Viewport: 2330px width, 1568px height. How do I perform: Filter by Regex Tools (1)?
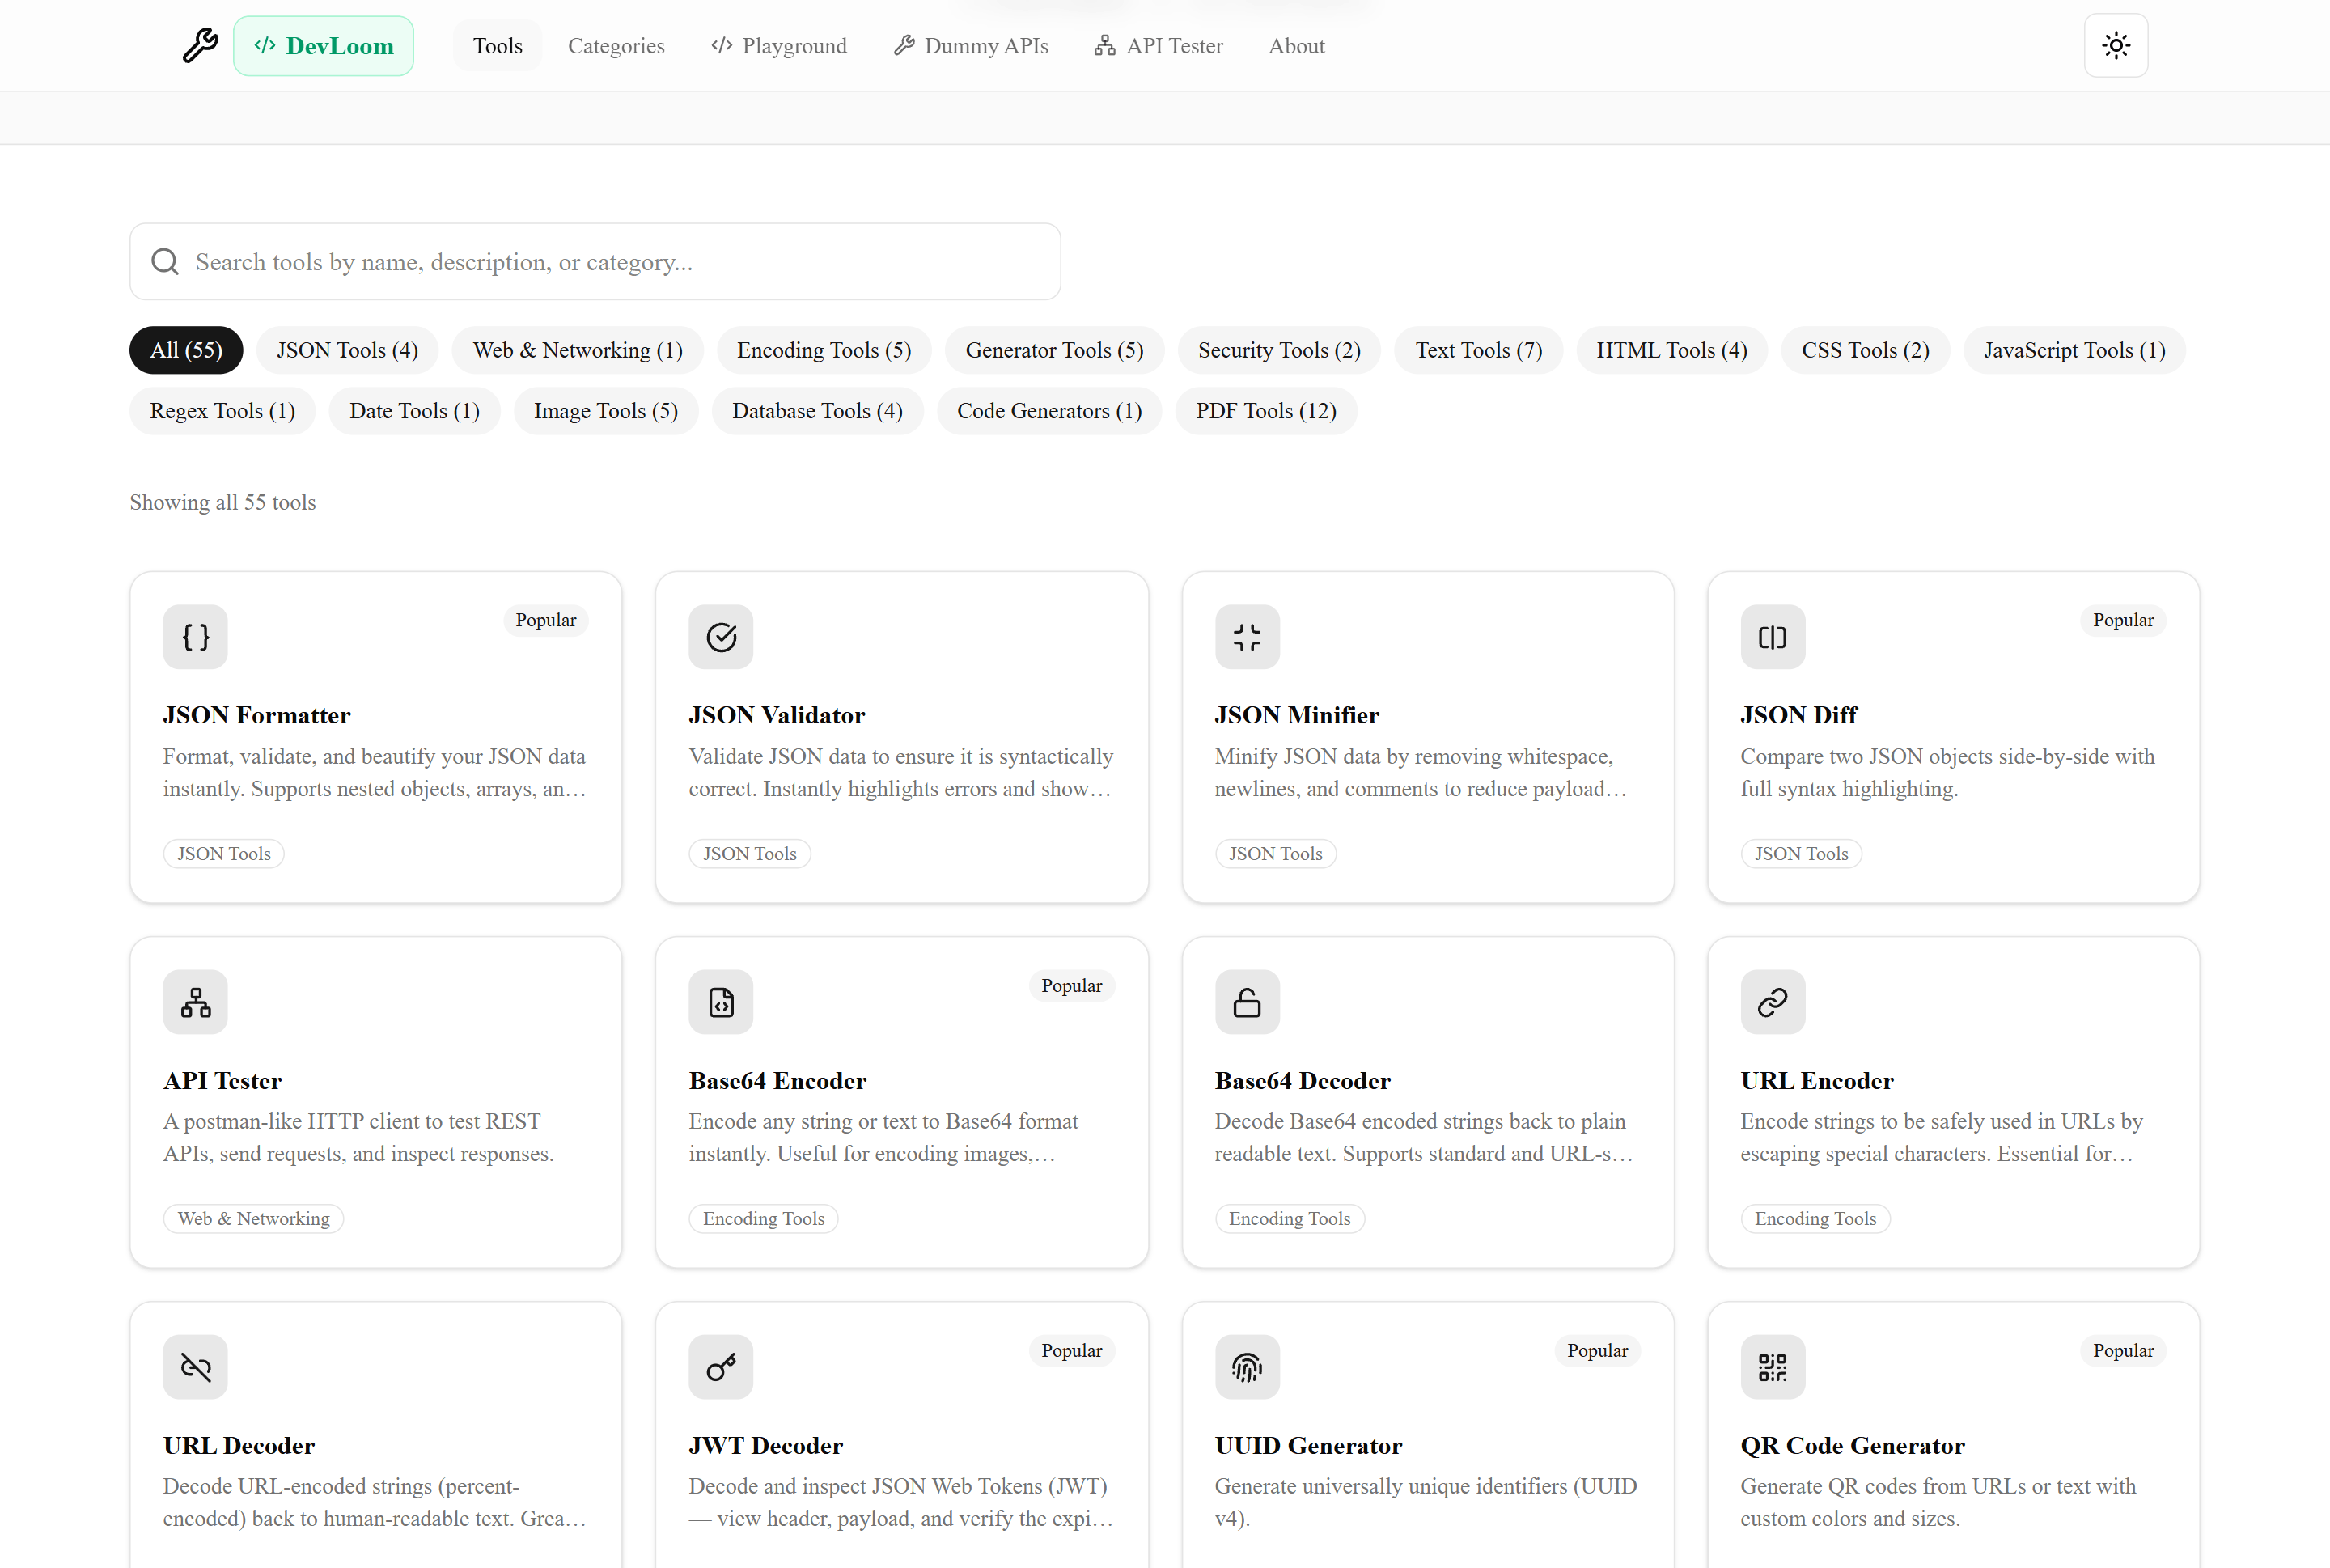point(222,411)
